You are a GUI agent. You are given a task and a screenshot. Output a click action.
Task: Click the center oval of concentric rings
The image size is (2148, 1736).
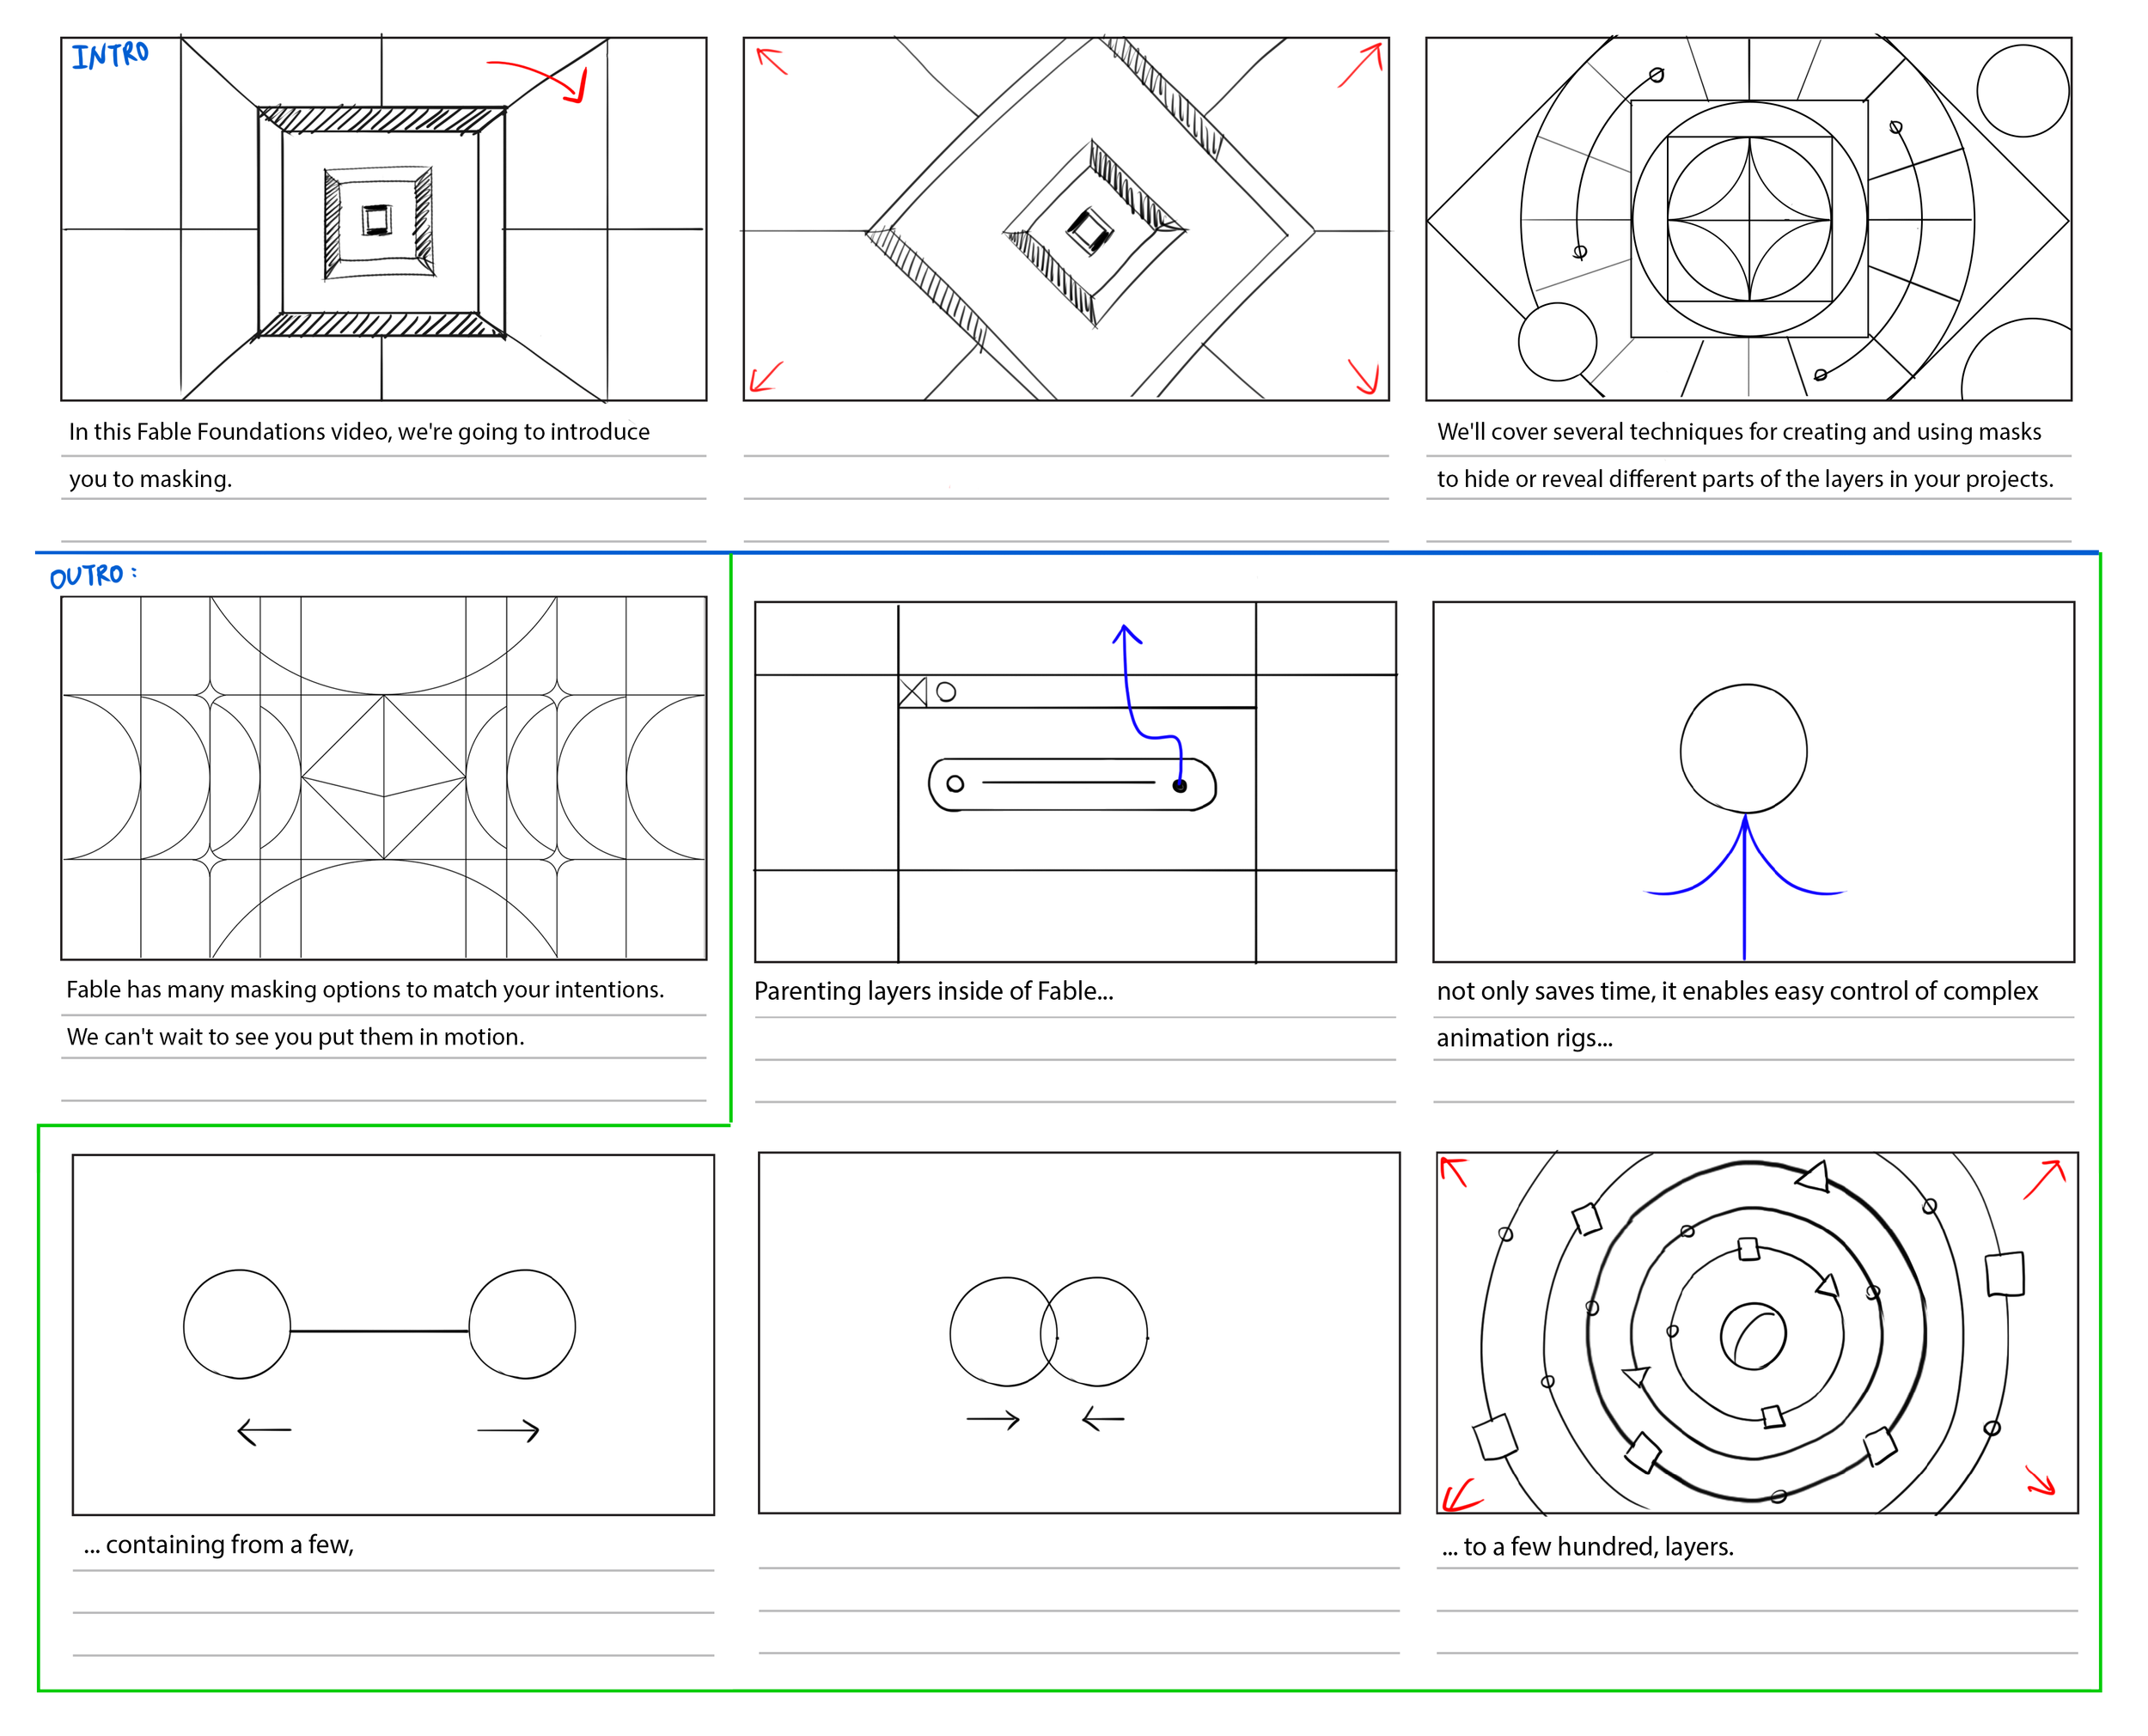coord(1753,1336)
